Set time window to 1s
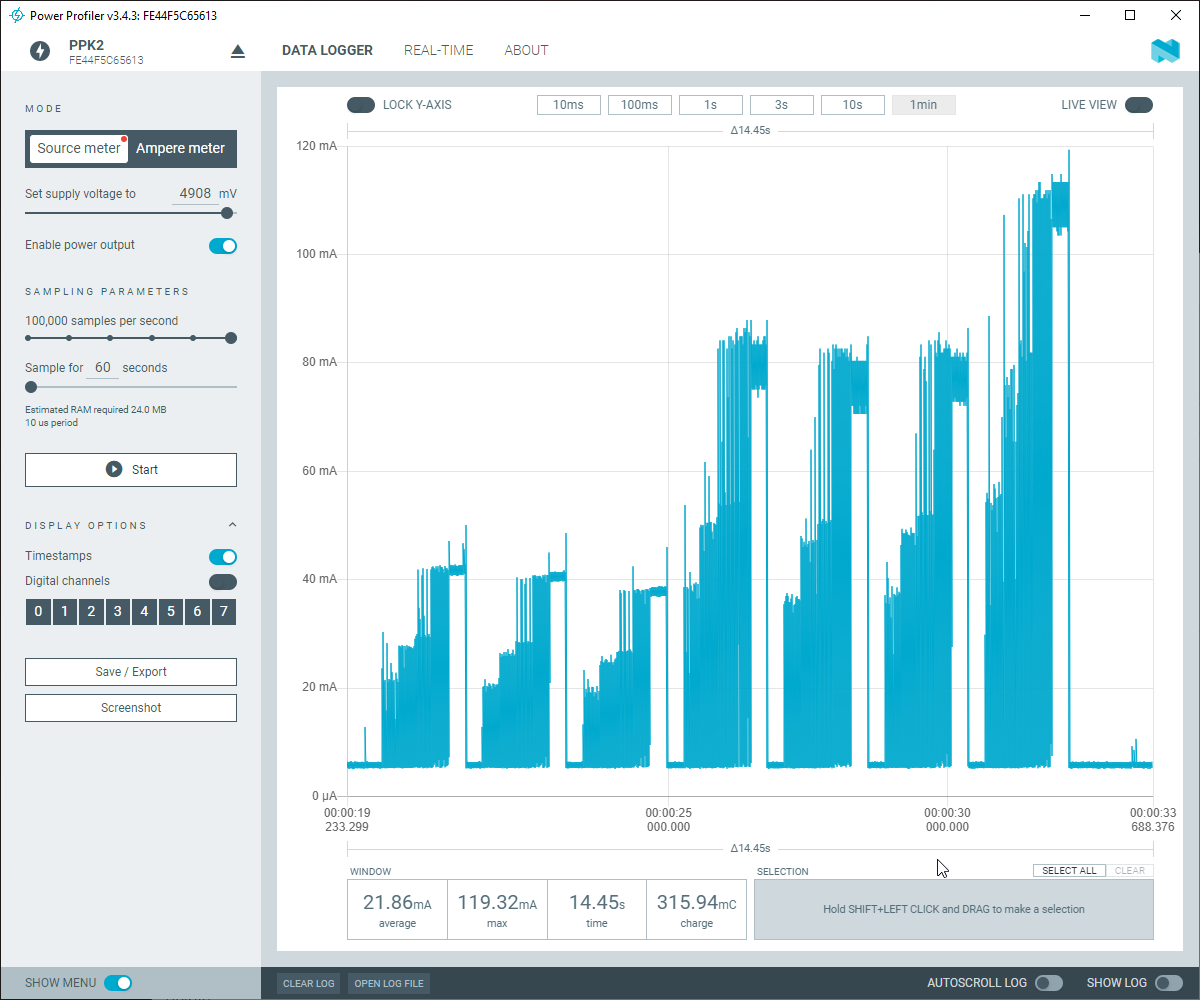 (710, 105)
